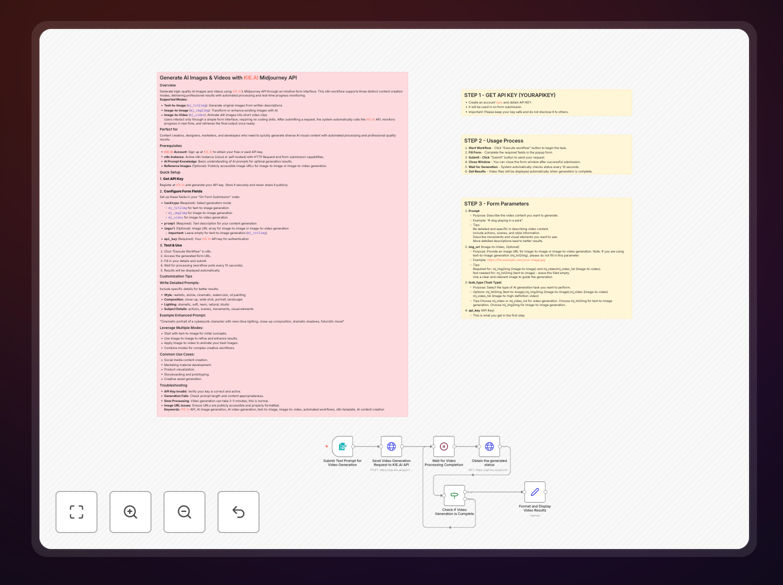This screenshot has height=585, width=783.
Task: Follow the orange 'here' link in Step 1 note
Action: (x=499, y=102)
